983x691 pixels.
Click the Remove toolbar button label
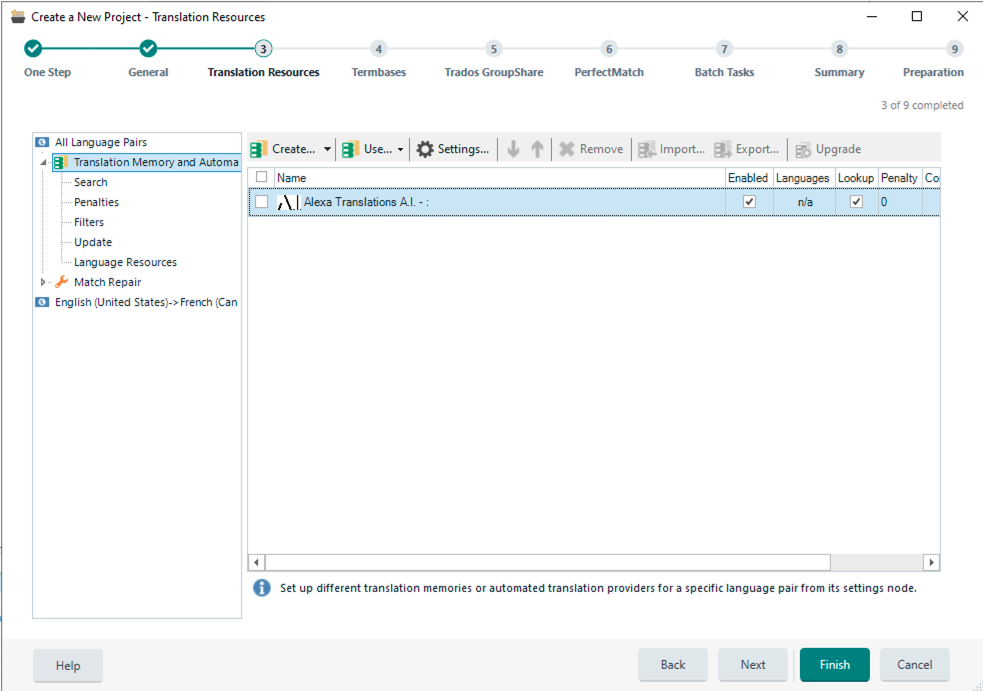601,149
